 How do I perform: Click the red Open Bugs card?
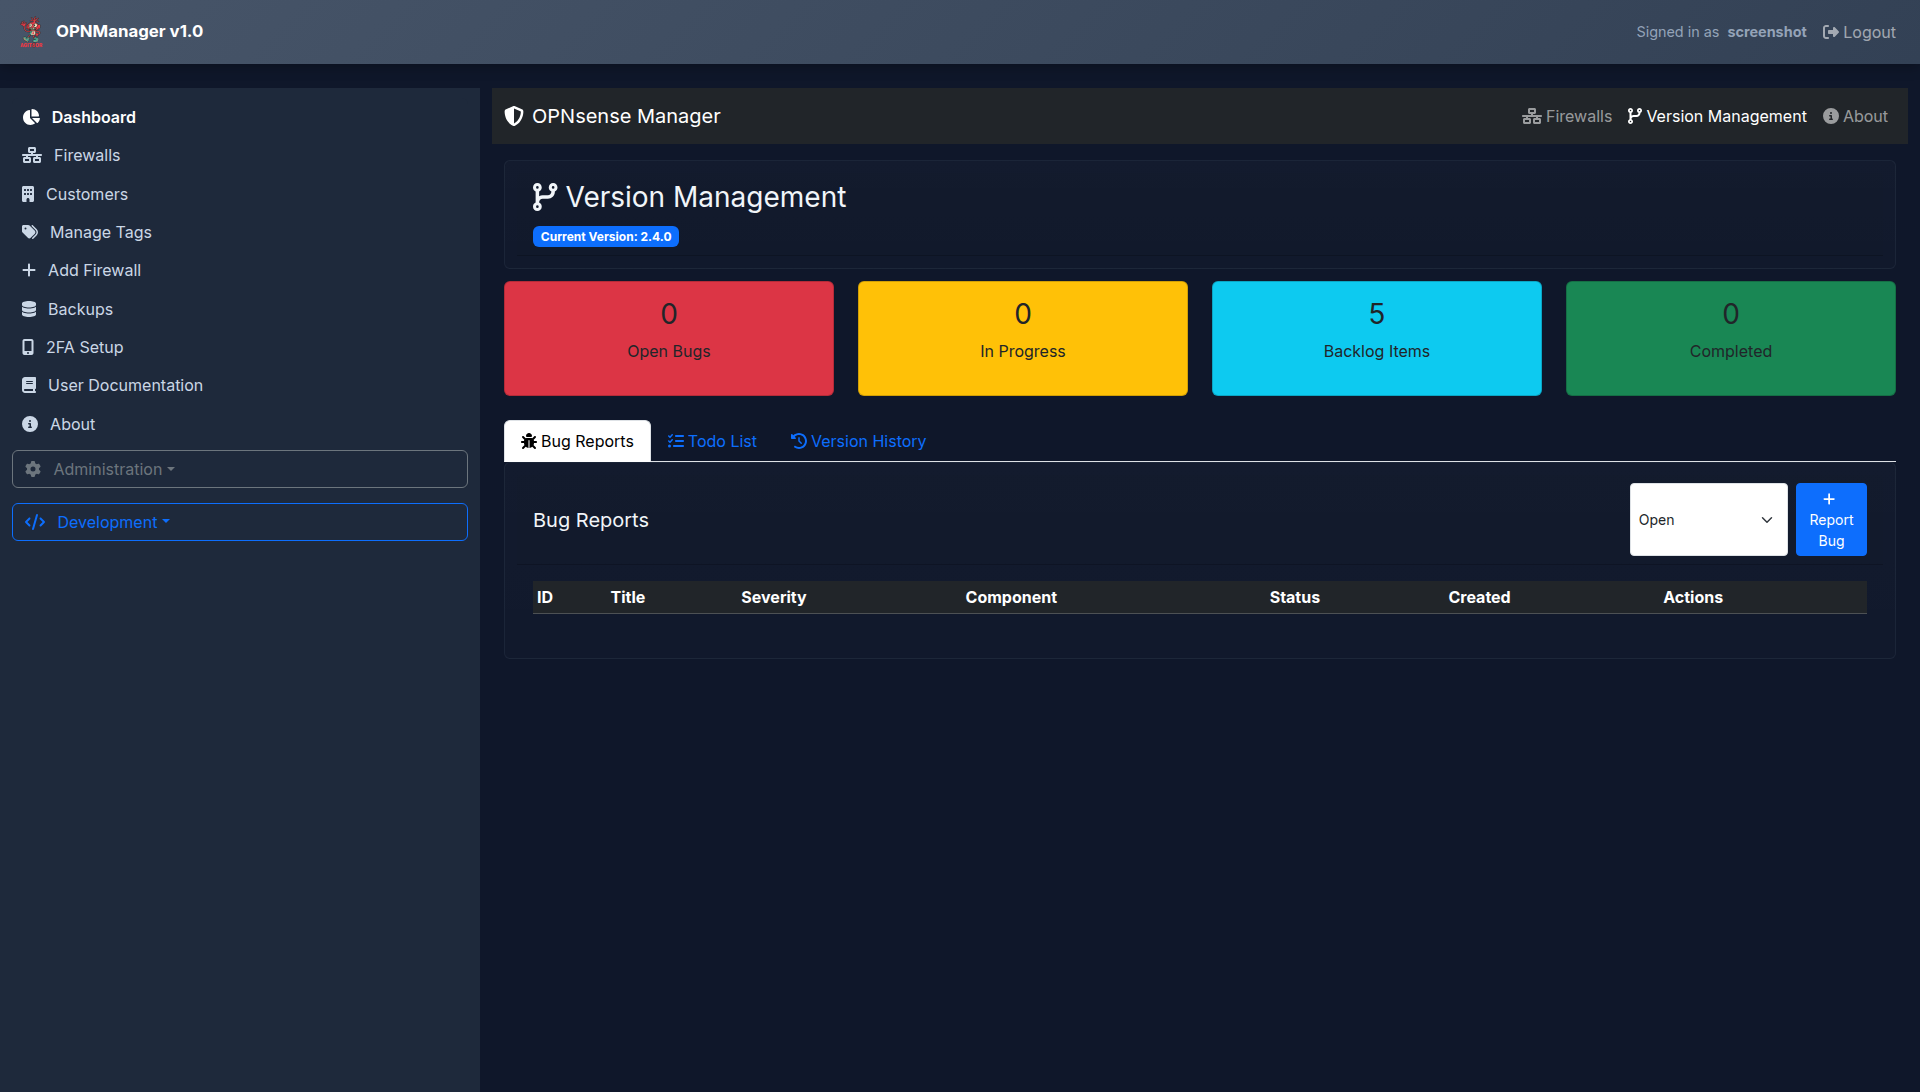click(x=669, y=338)
